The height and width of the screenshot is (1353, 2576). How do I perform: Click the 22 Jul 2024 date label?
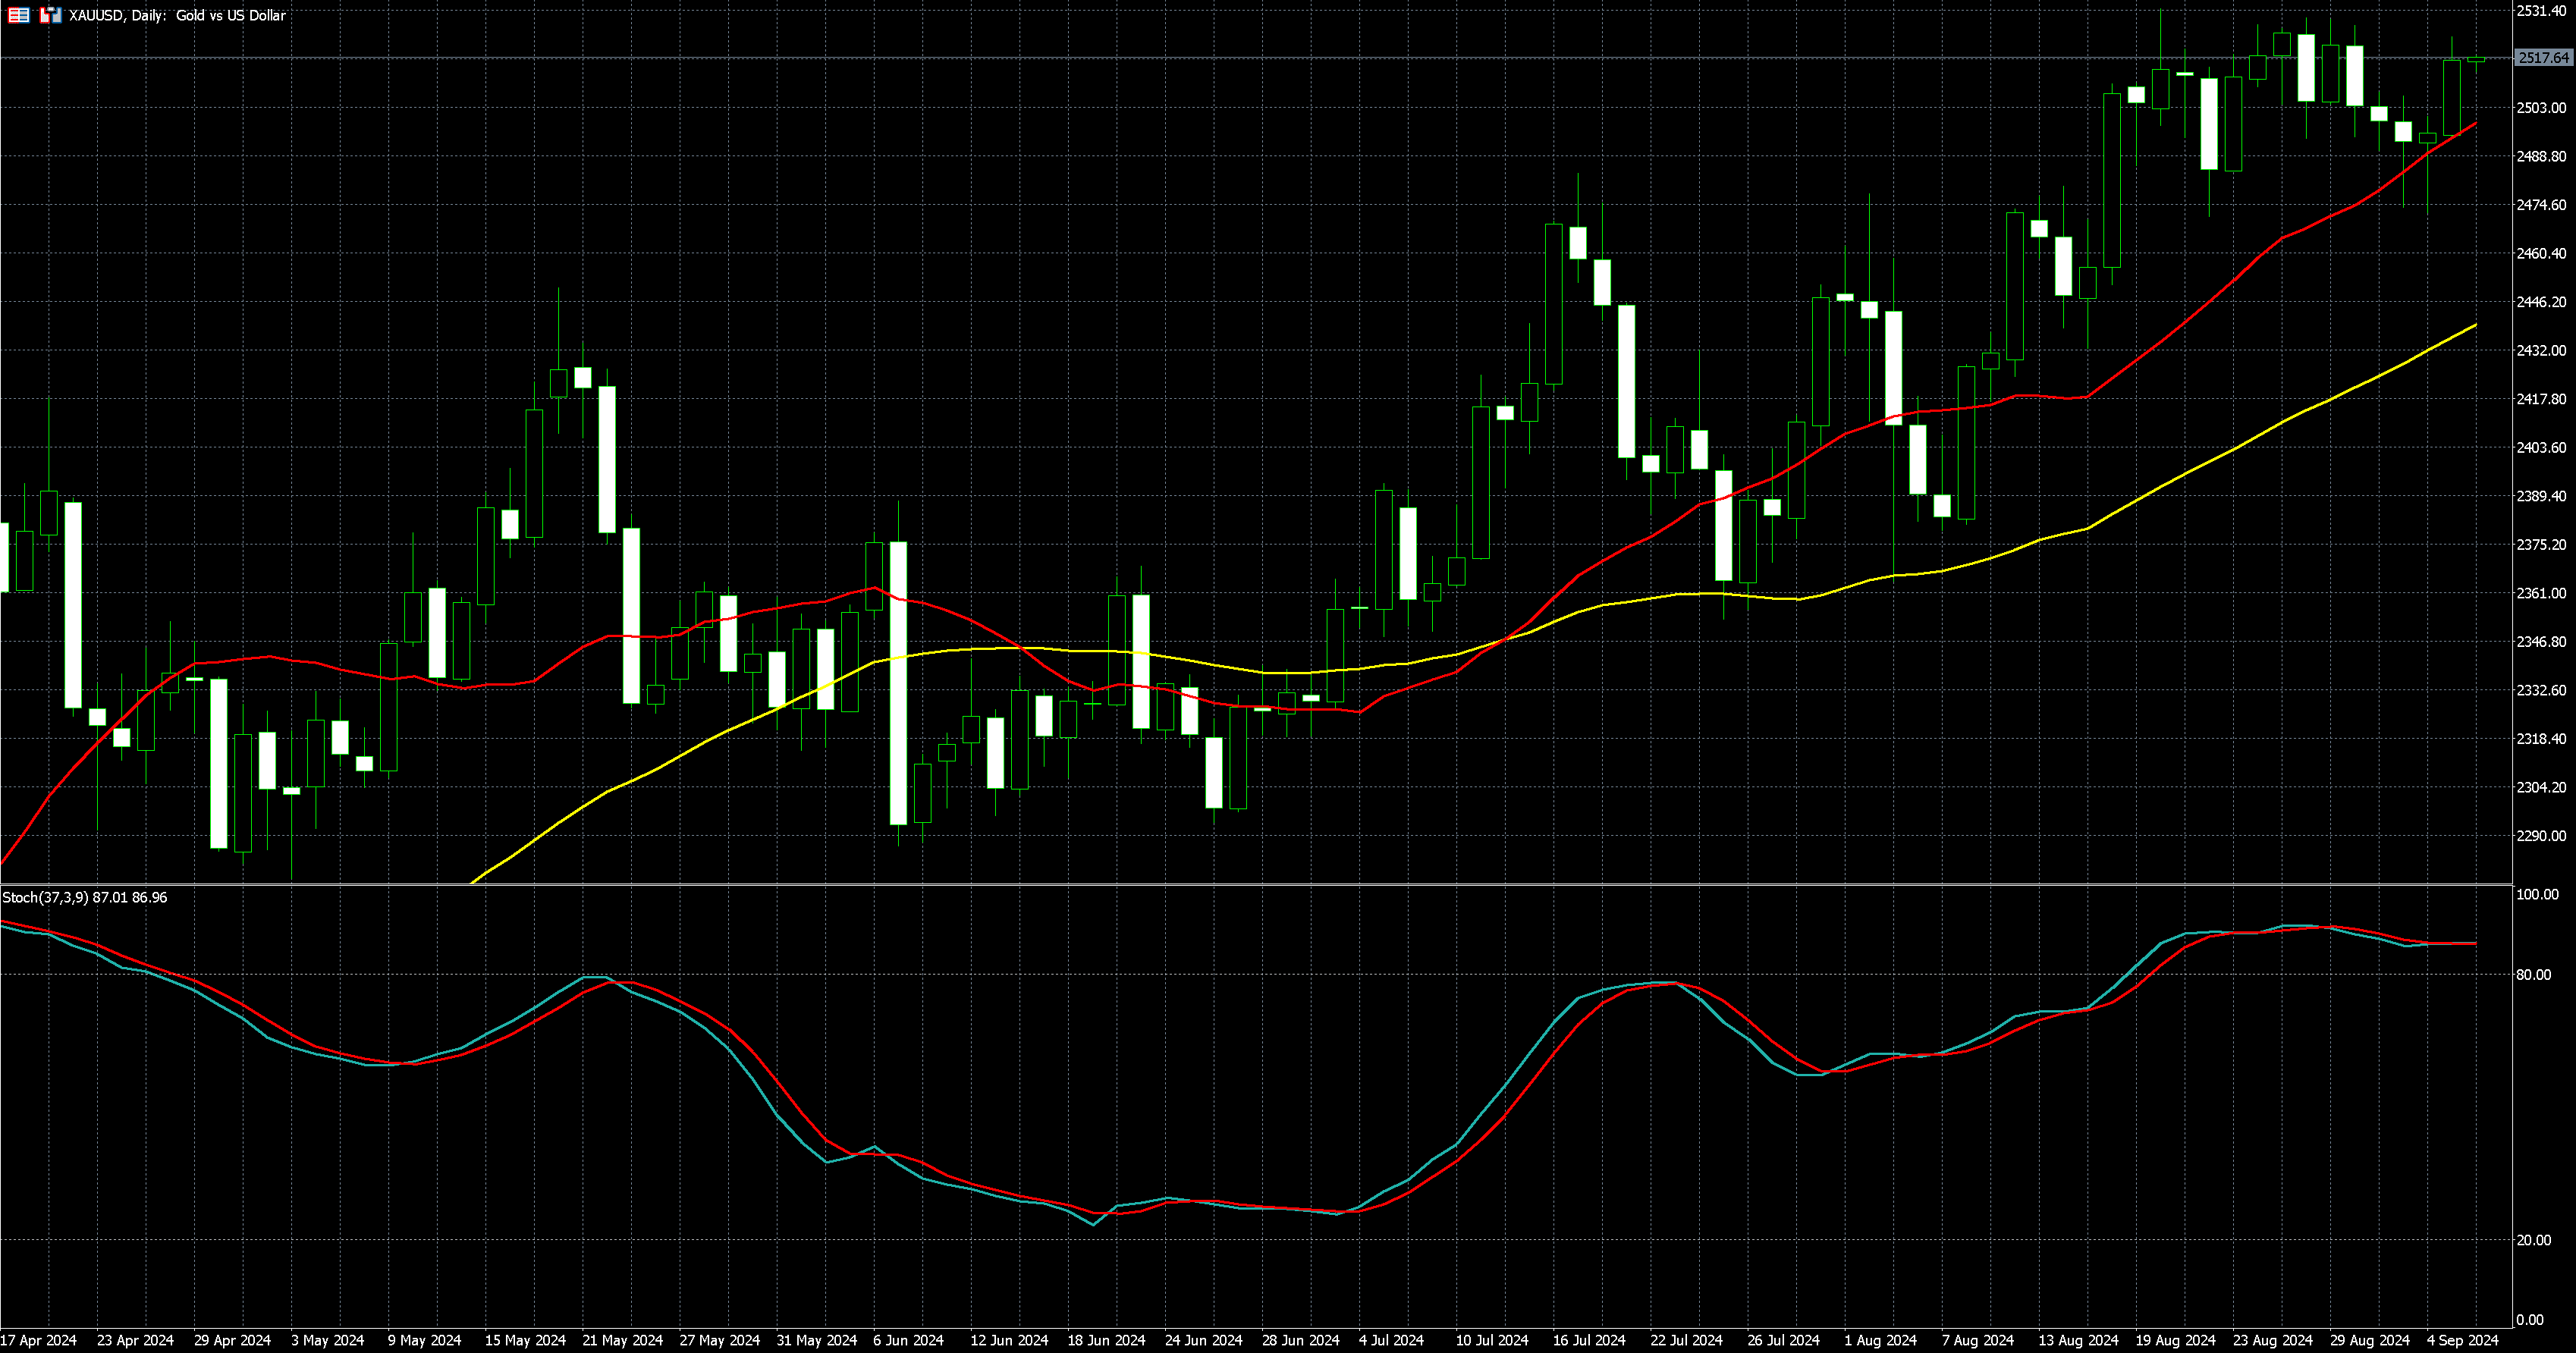(1686, 1340)
